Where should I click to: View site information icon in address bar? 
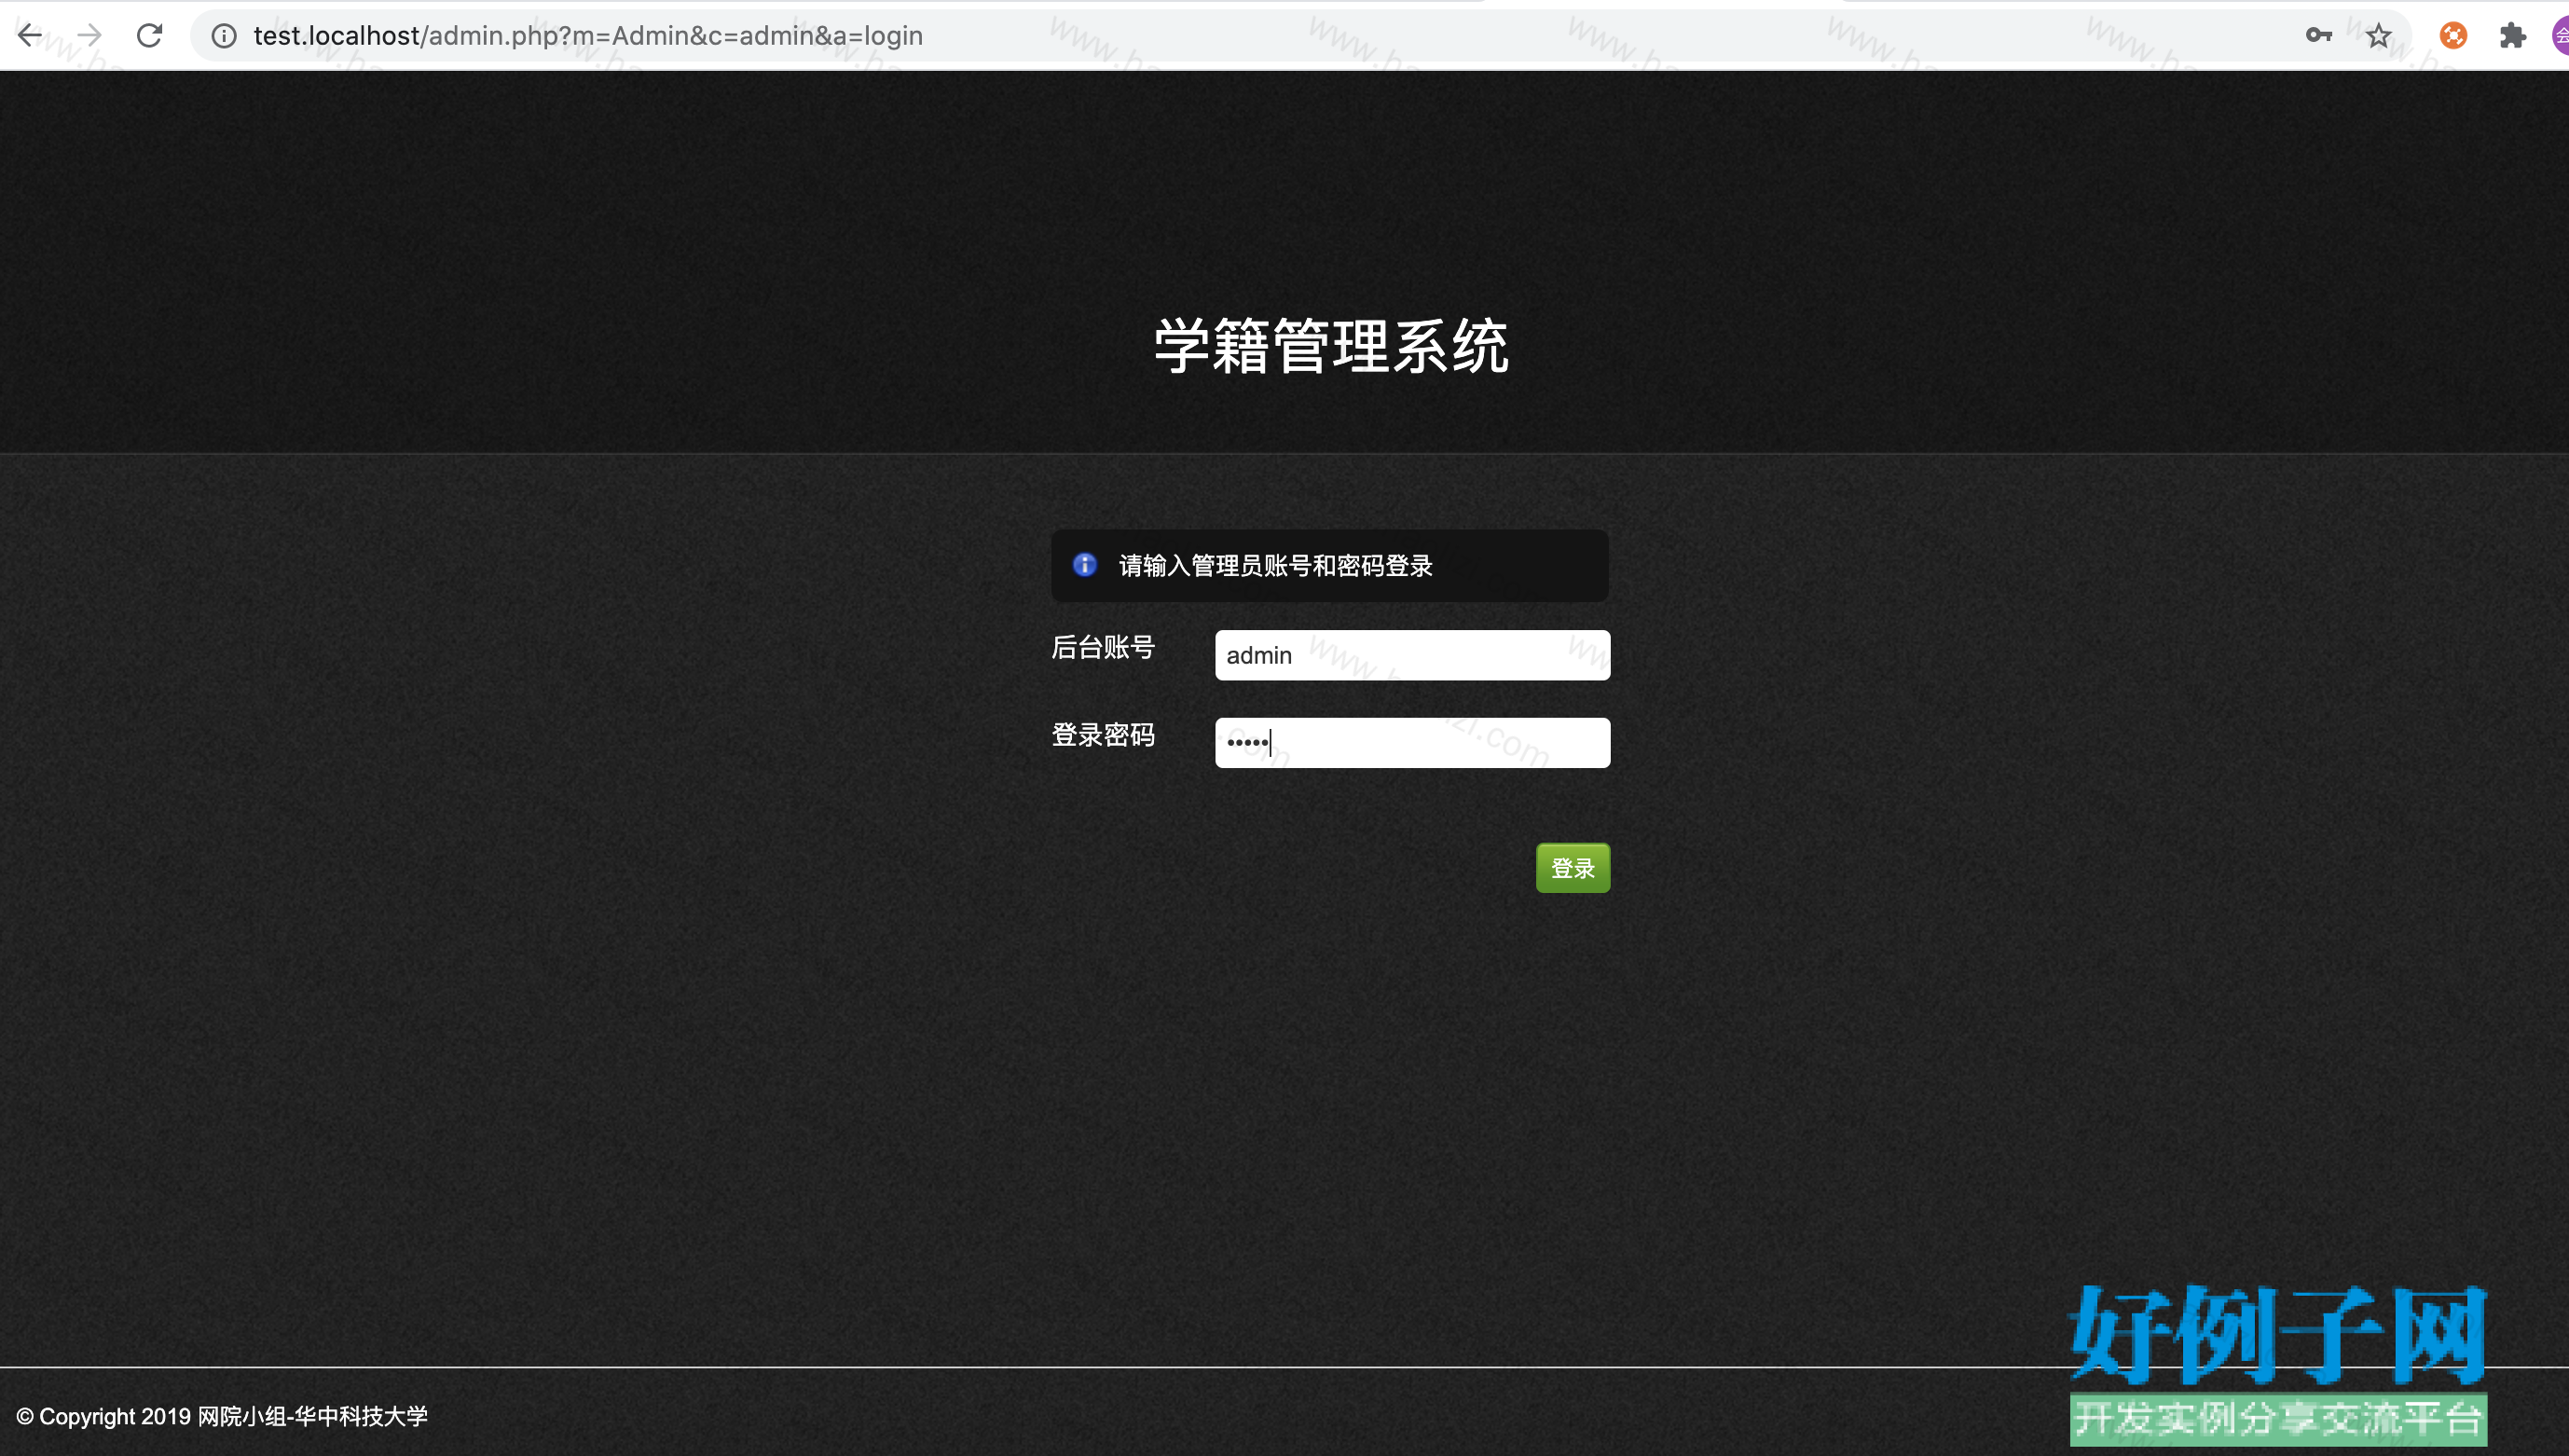coord(224,36)
